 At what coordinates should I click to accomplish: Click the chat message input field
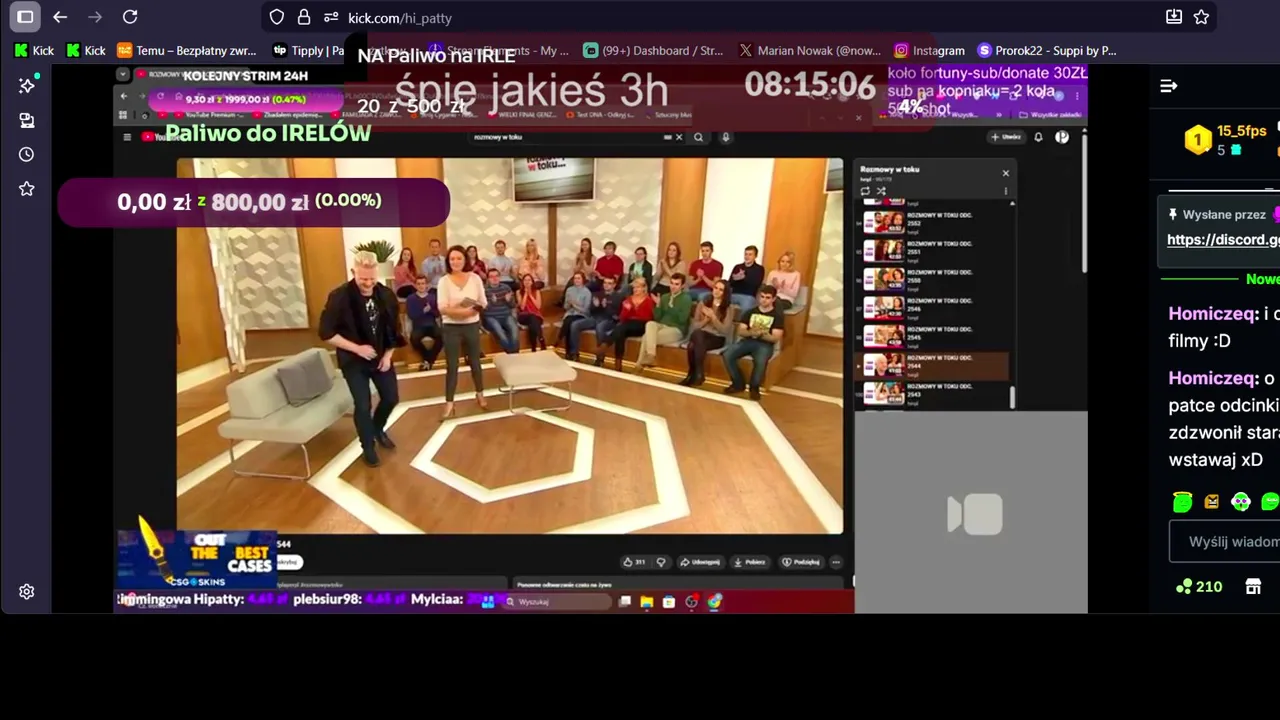(x=1225, y=542)
